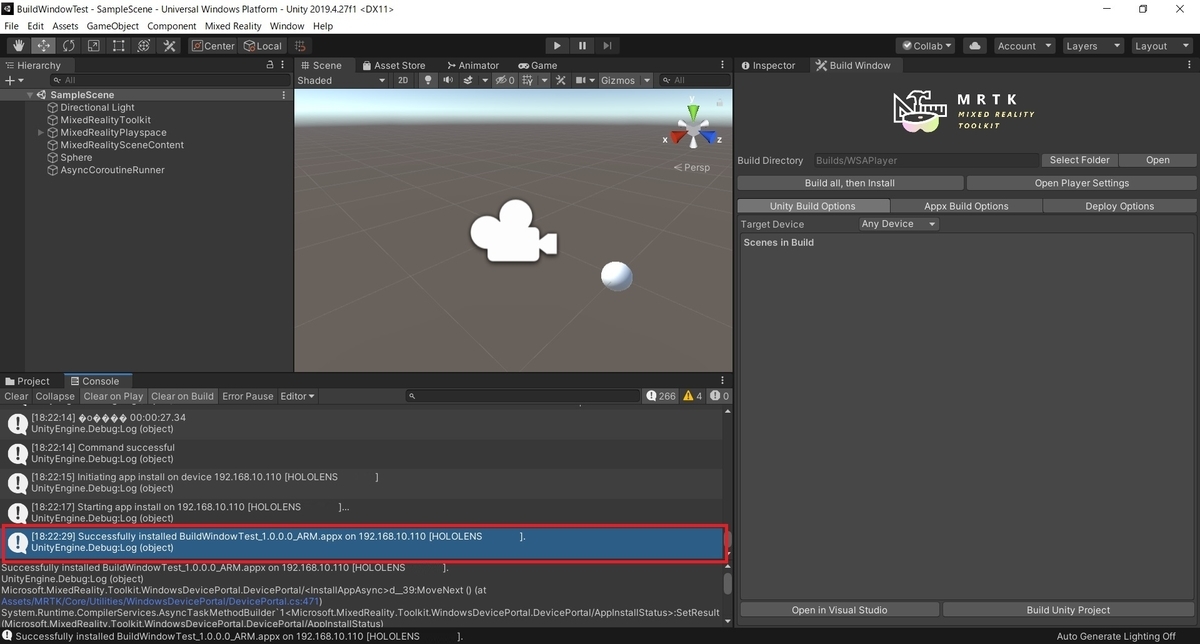The width and height of the screenshot is (1200, 644).
Task: Clear the console log
Action: [x=16, y=396]
